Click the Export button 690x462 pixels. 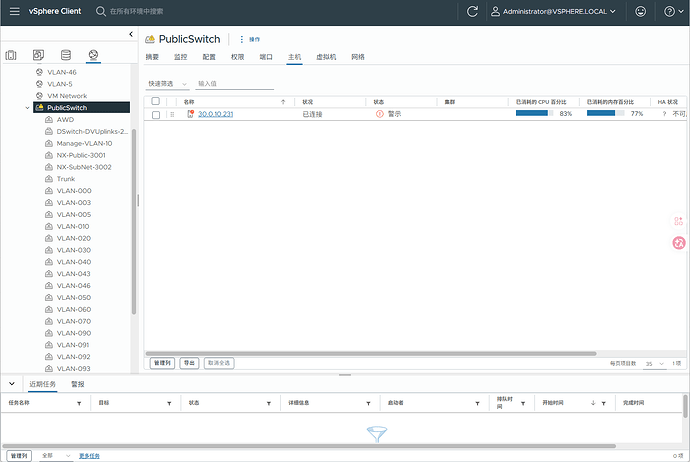click(x=189, y=363)
